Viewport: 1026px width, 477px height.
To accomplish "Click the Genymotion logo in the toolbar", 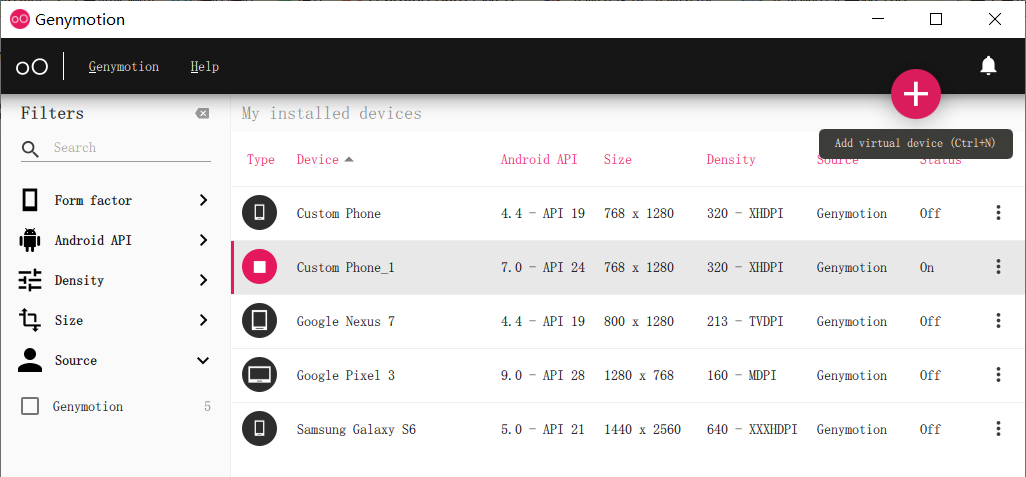I will pyautogui.click(x=32, y=67).
